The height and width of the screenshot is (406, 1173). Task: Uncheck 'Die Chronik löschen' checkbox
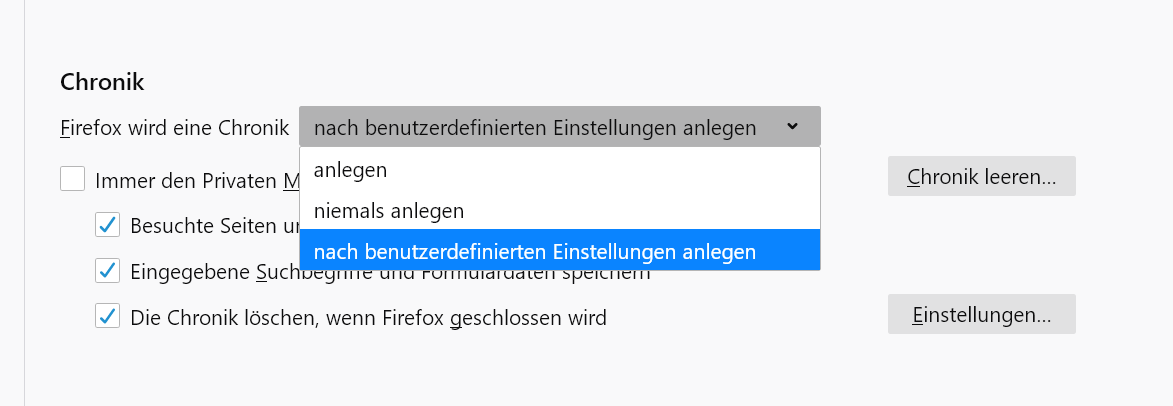point(108,317)
